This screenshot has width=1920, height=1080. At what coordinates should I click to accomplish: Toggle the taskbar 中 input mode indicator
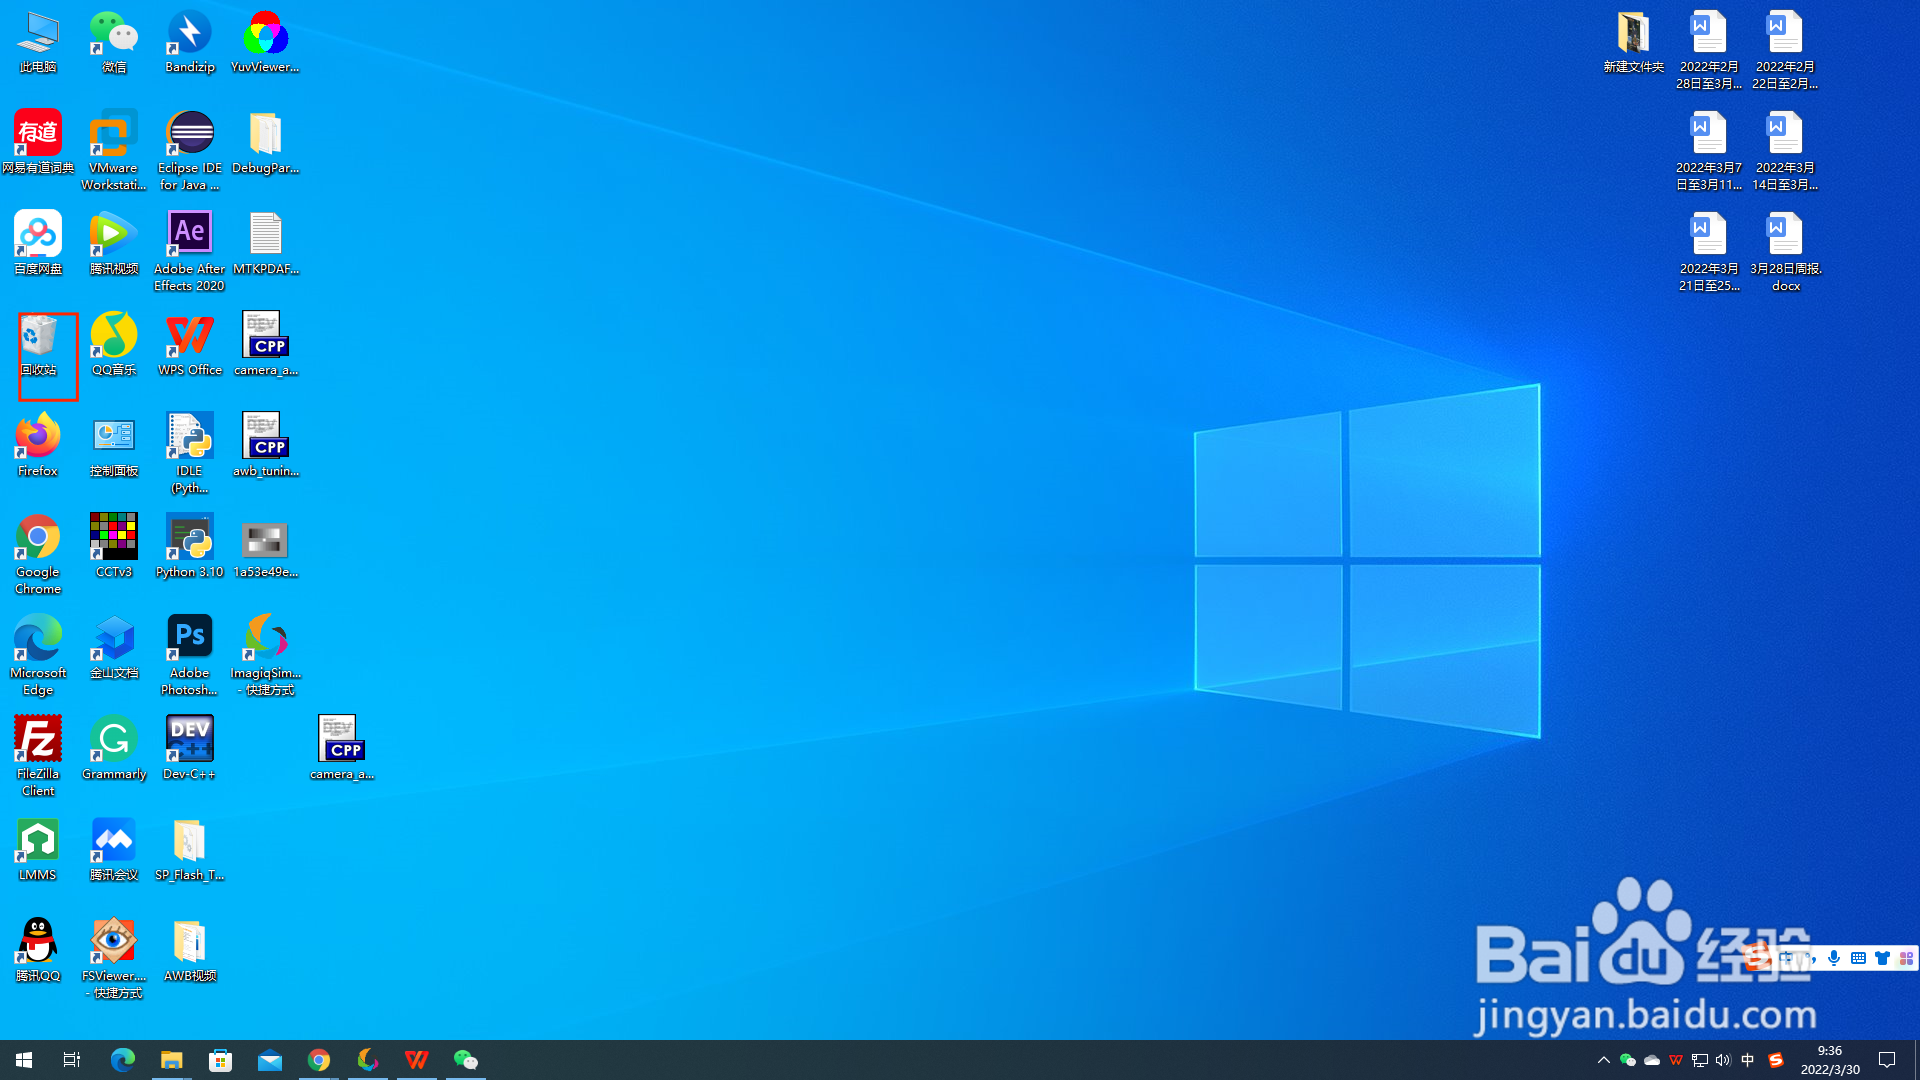pos(1748,1060)
